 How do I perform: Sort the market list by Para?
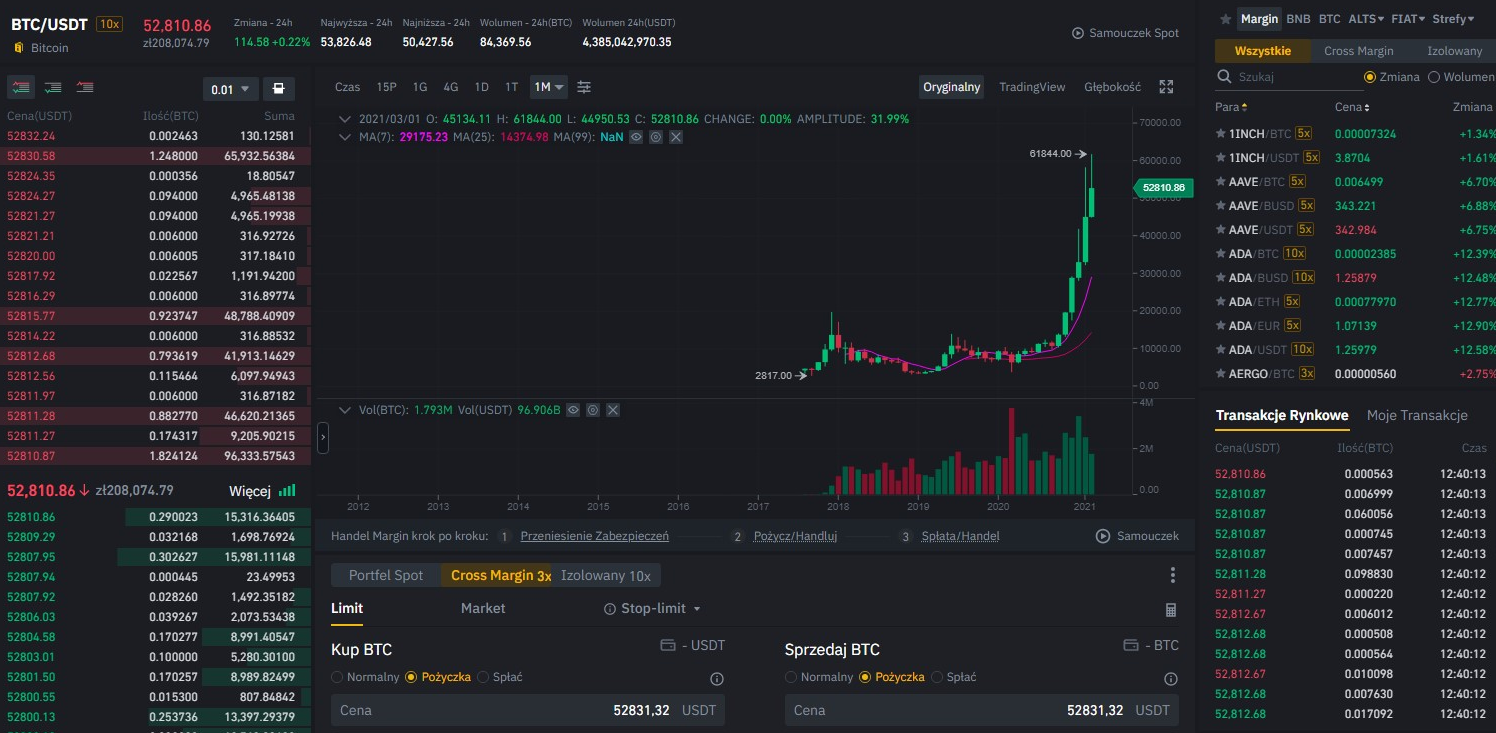1231,107
